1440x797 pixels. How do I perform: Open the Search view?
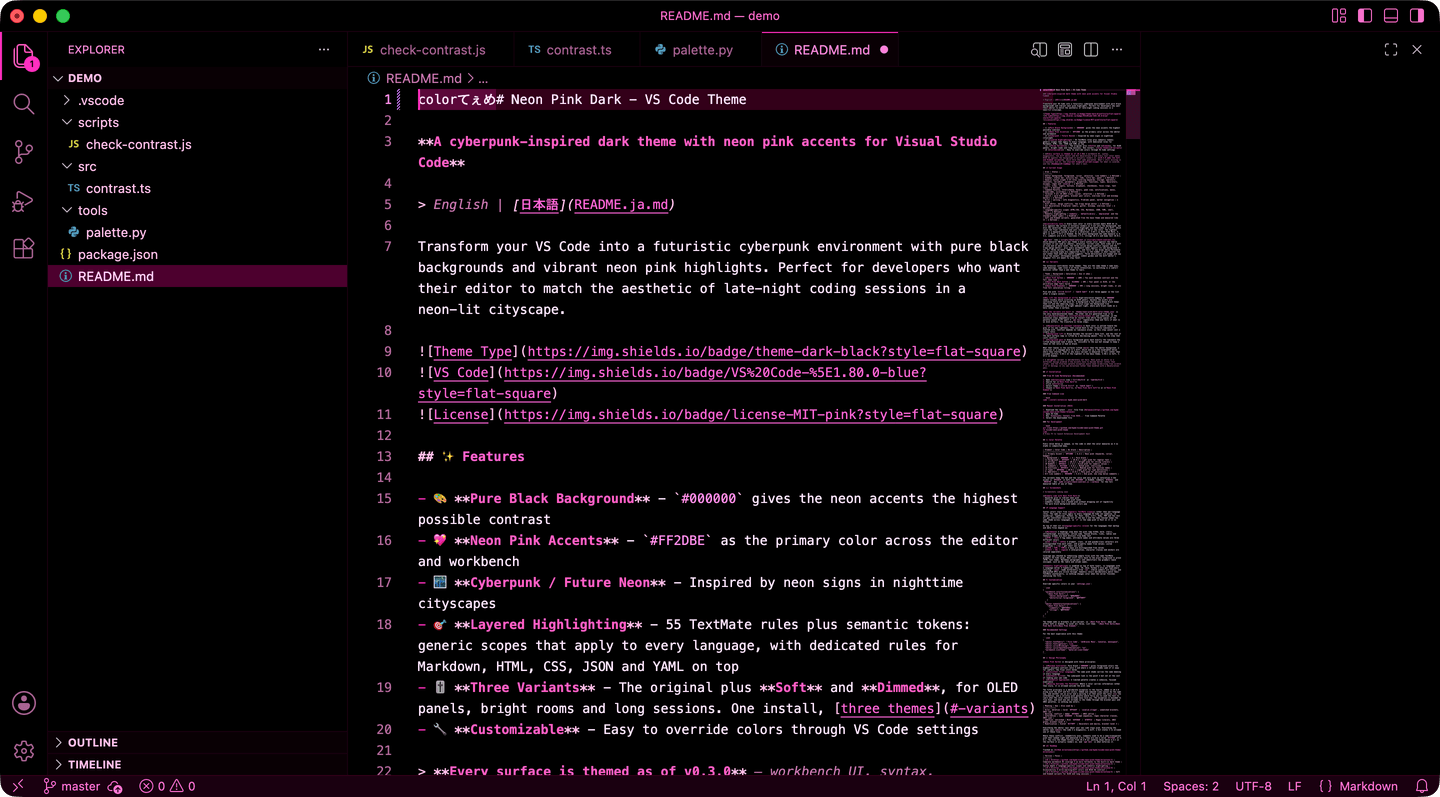point(24,104)
